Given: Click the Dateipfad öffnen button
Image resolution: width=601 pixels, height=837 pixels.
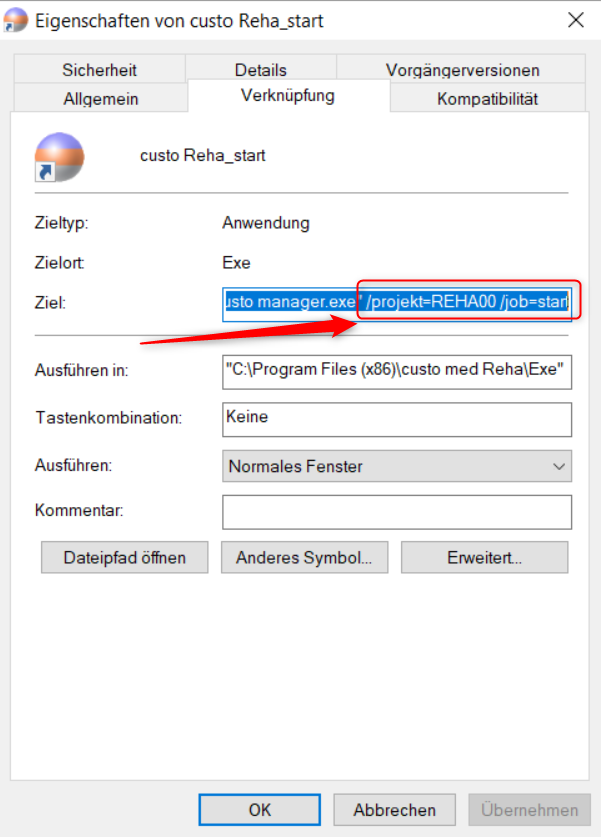Looking at the screenshot, I should pyautogui.click(x=125, y=557).
